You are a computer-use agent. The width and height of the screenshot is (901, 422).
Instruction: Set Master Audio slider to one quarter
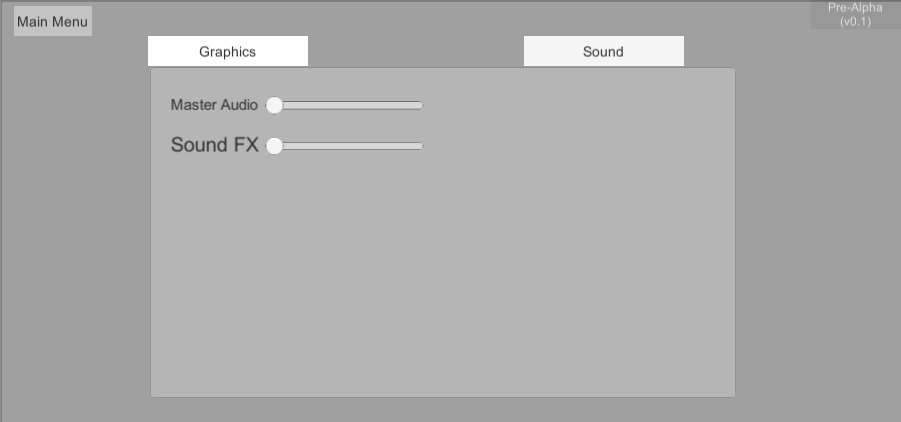coord(311,105)
